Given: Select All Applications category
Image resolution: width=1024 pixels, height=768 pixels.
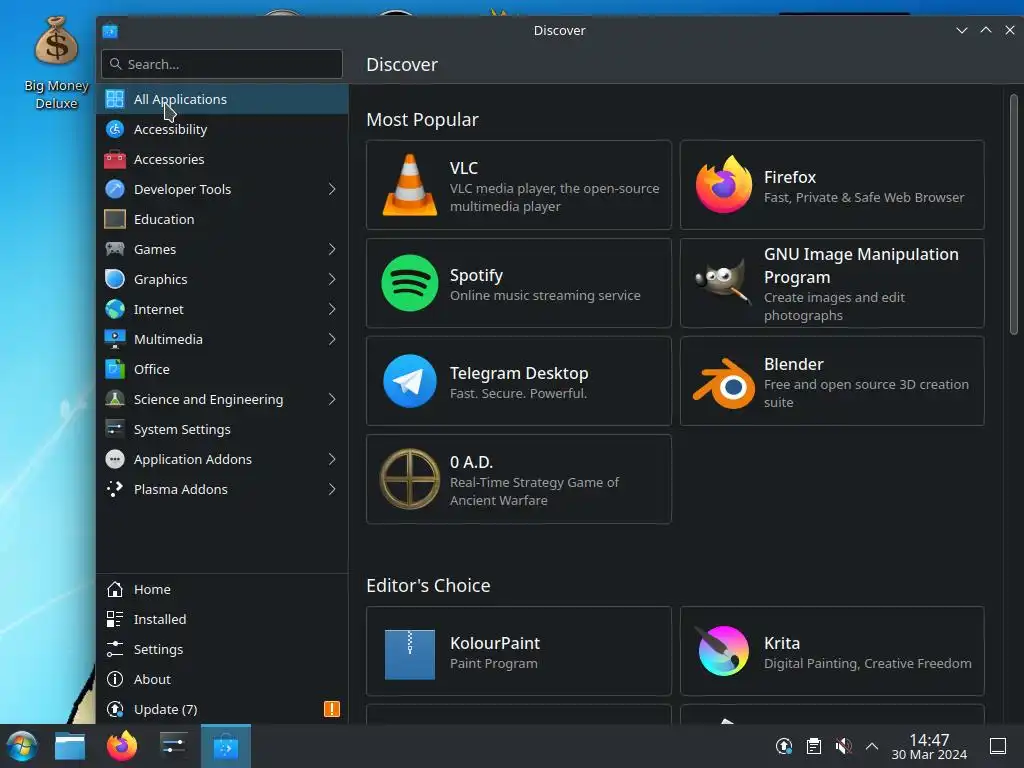Looking at the screenshot, I should point(222,99).
